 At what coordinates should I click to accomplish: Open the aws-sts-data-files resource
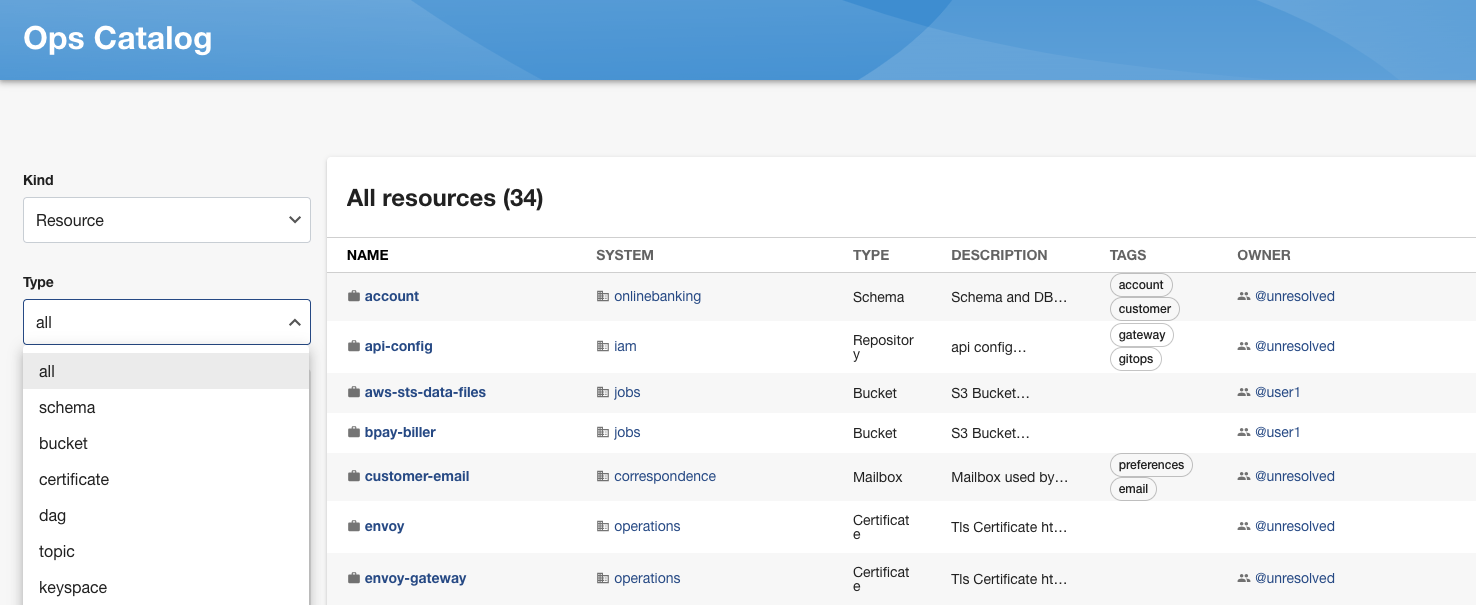[x=425, y=392]
